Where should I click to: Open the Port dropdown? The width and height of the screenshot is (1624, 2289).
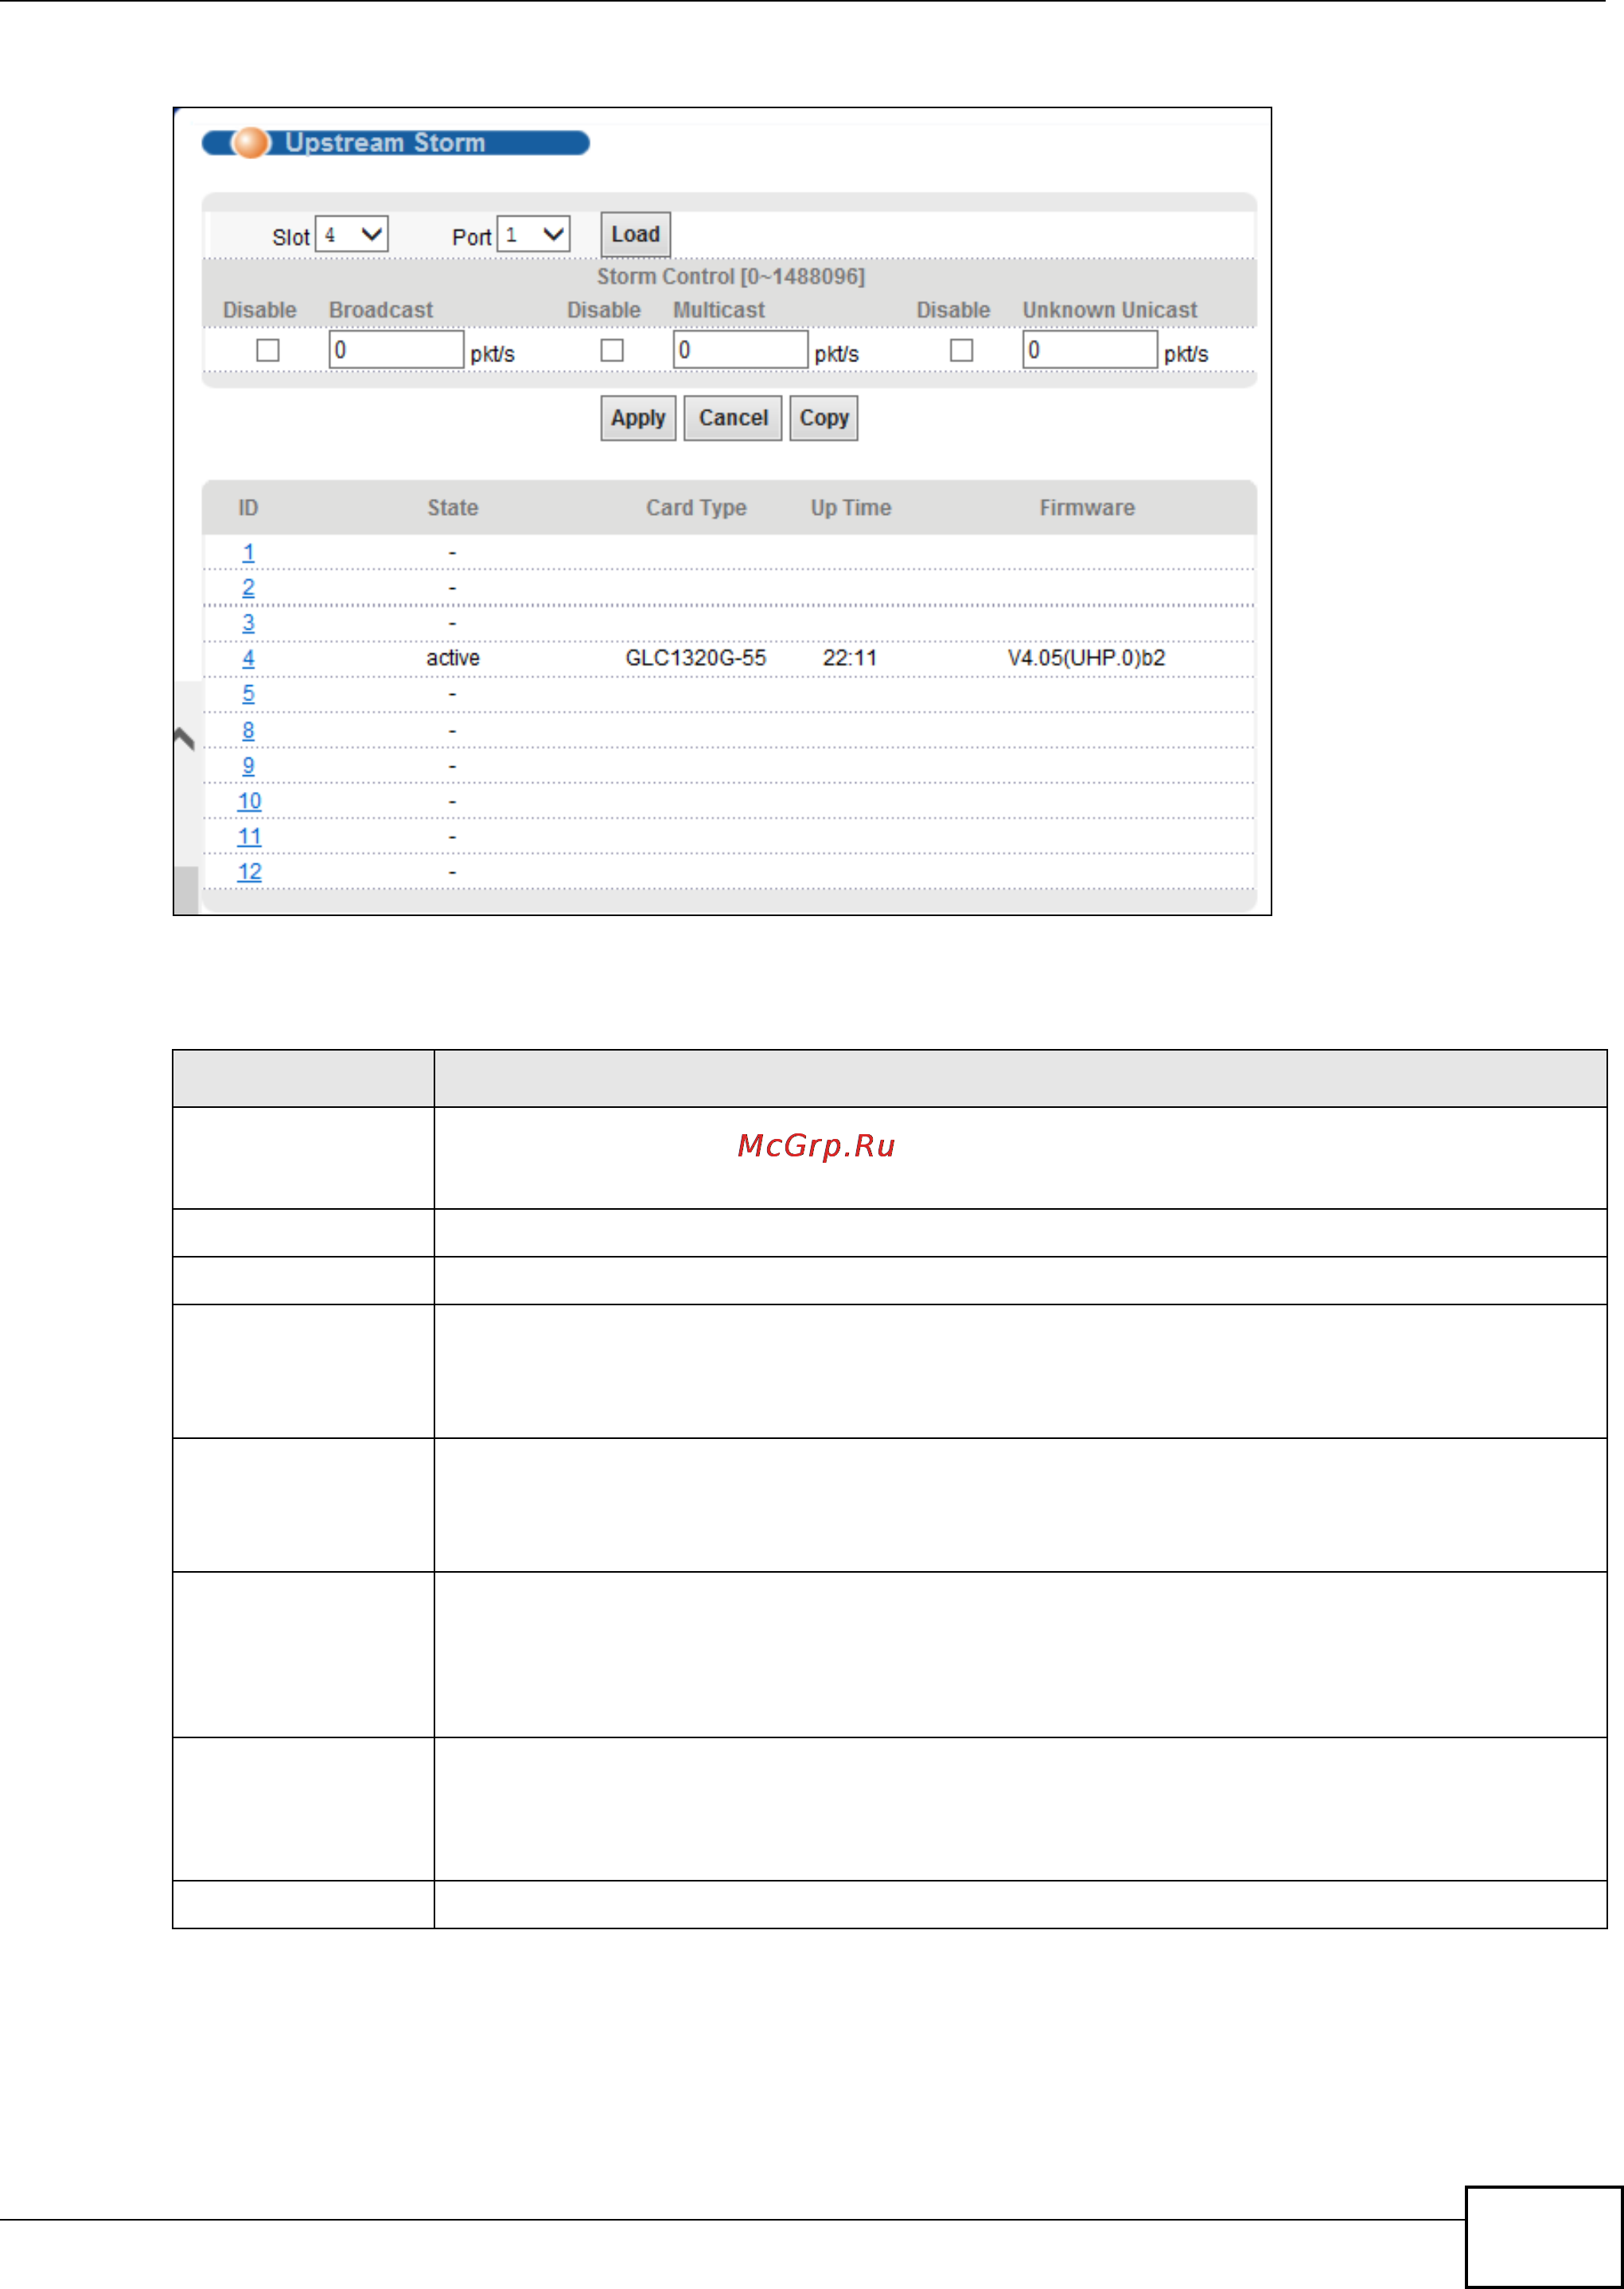coord(534,236)
